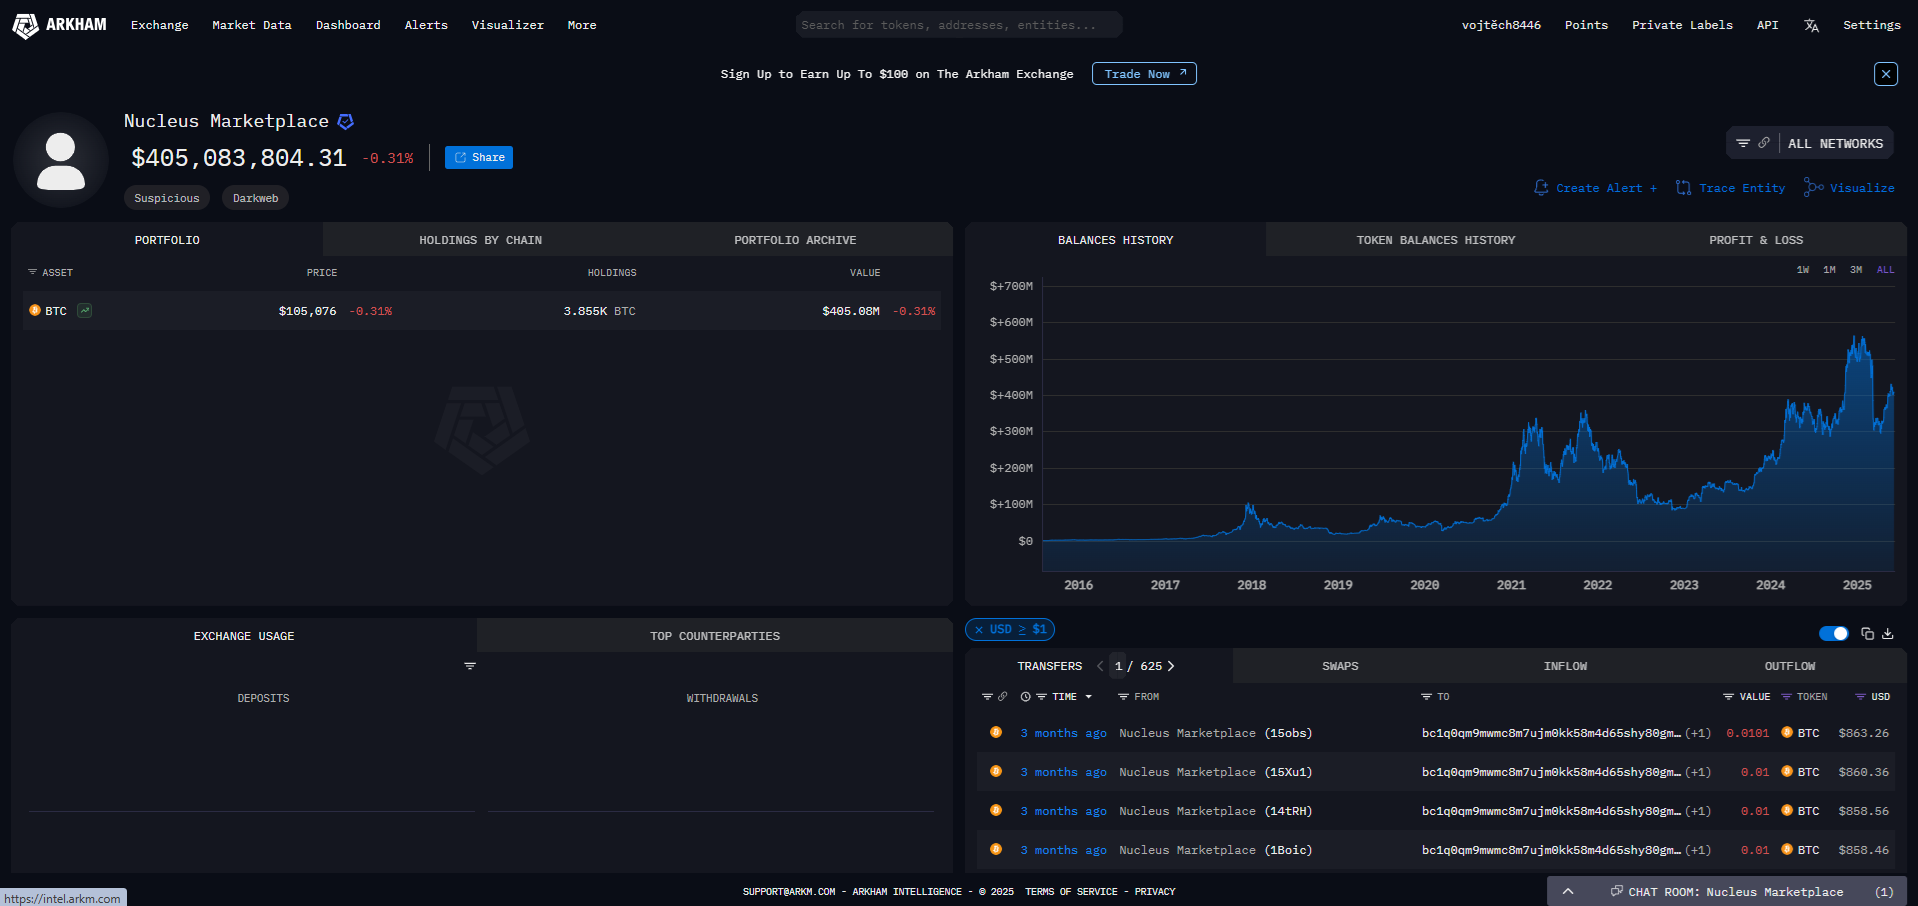Open the TO column filter

tap(1427, 697)
